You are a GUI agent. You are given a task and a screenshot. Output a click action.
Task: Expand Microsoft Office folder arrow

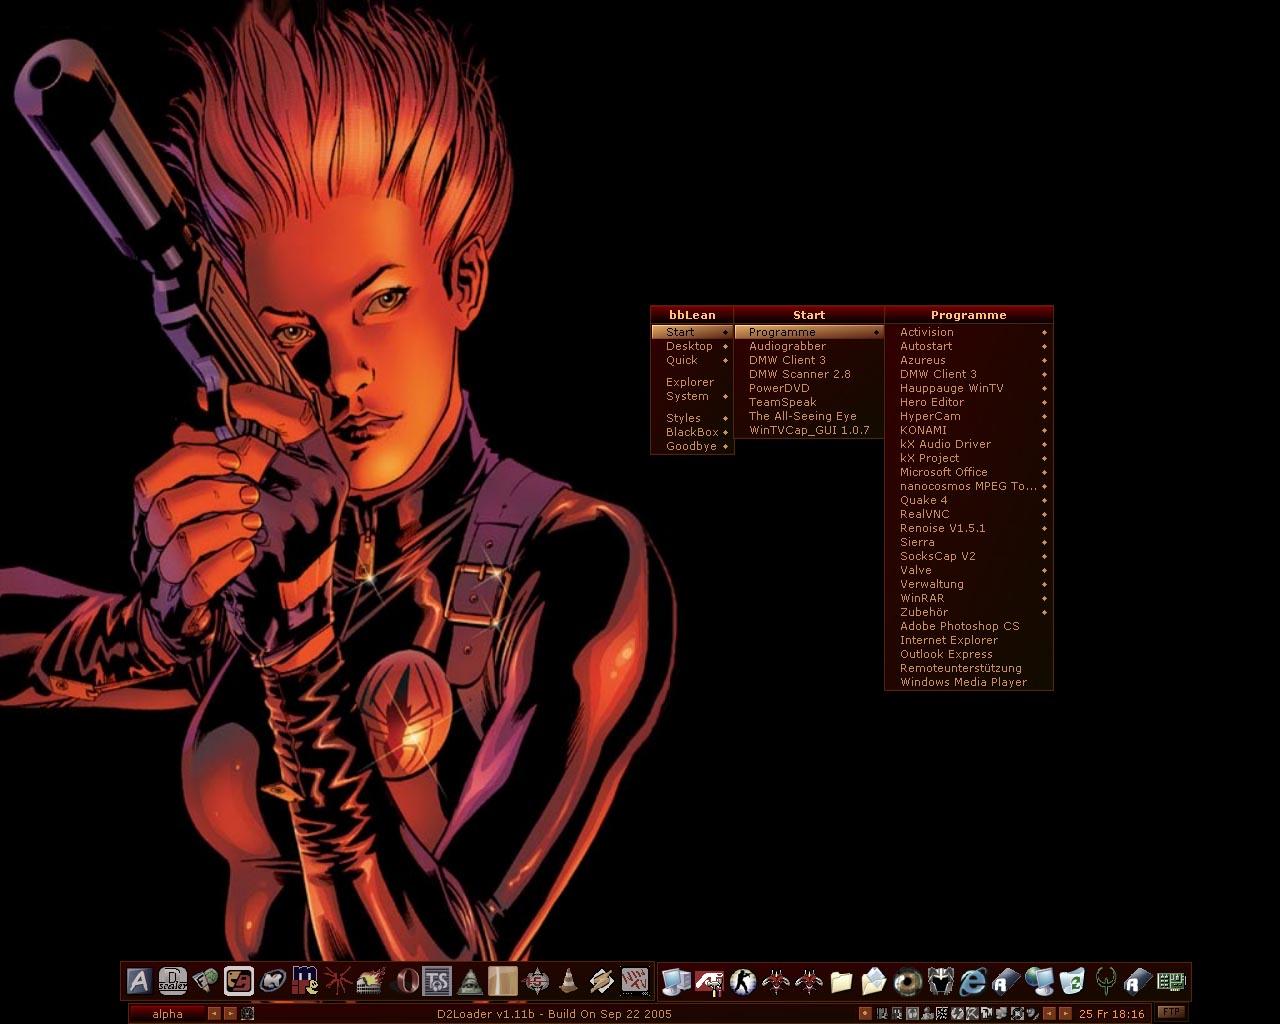[1044, 472]
